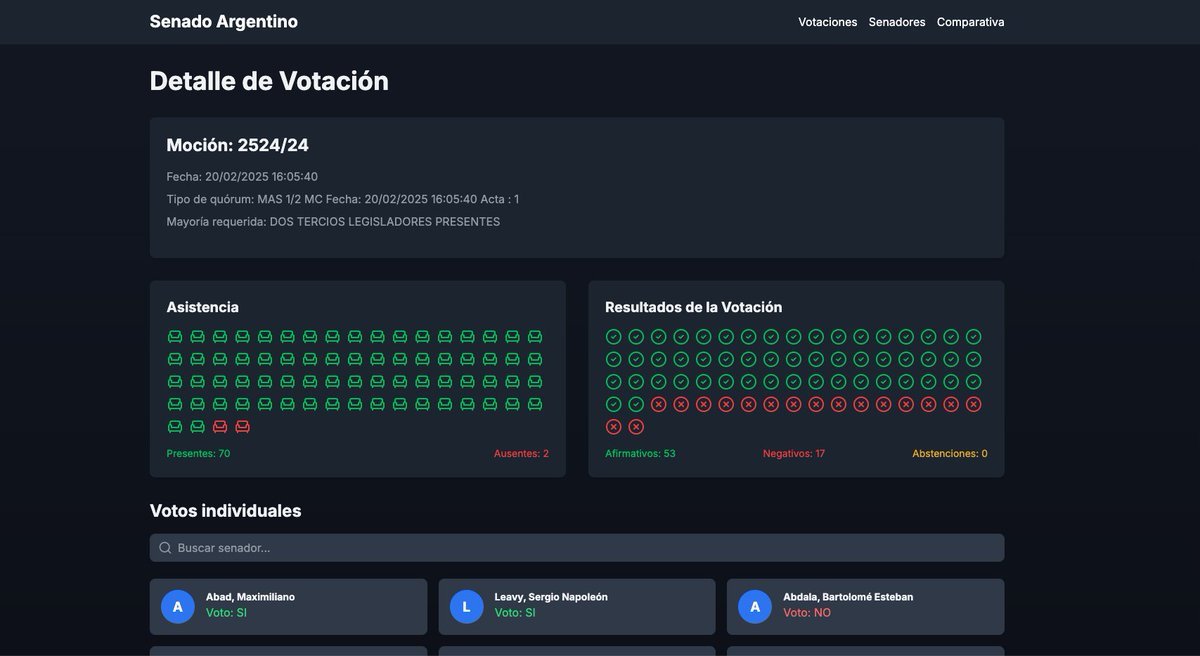Viewport: 1200px width, 656px height.
Task: Click the last red X vote icon
Action: [636, 427]
